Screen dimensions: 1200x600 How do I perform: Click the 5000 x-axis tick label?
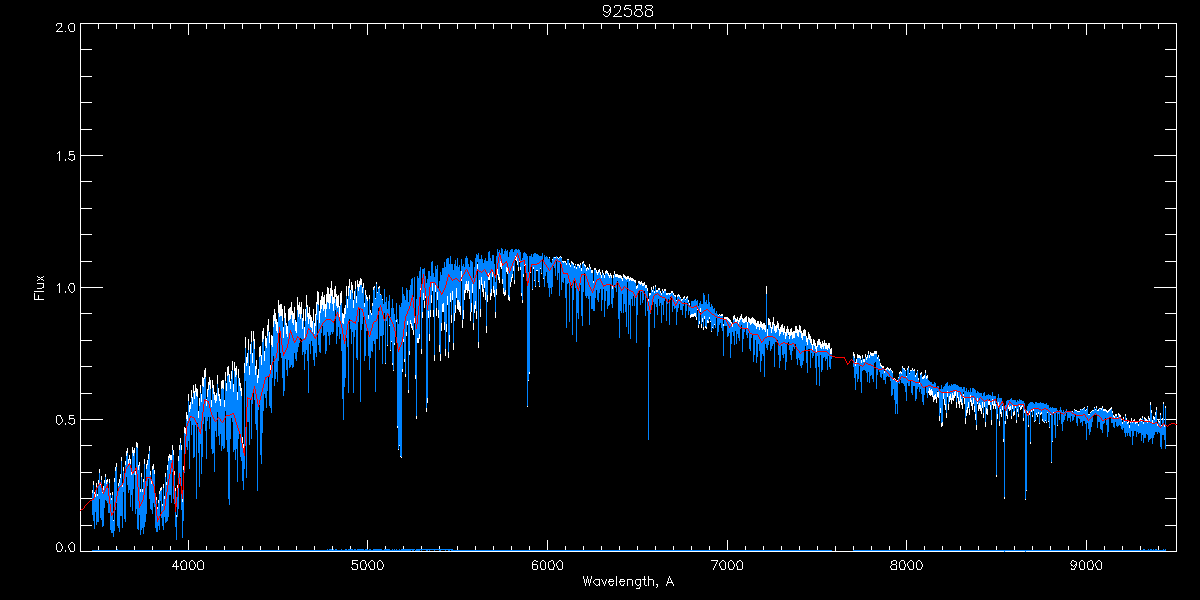click(x=368, y=566)
